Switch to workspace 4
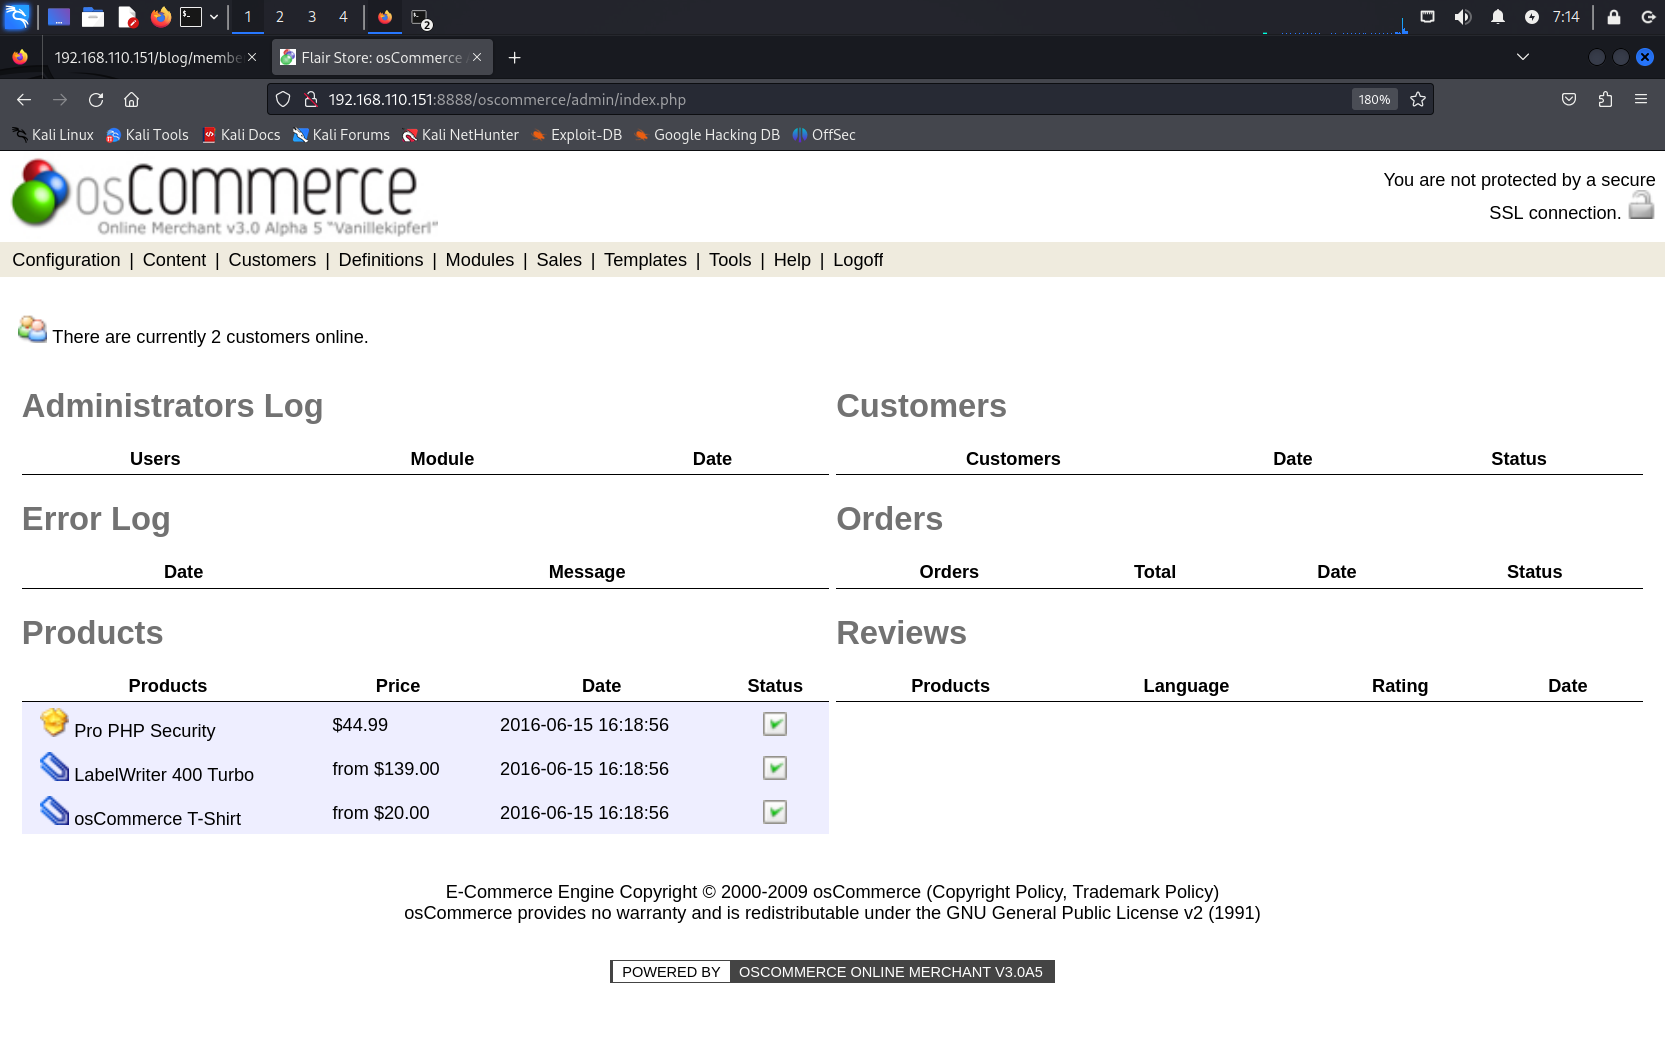Screen dimensions: 1665x1038 click(x=343, y=17)
